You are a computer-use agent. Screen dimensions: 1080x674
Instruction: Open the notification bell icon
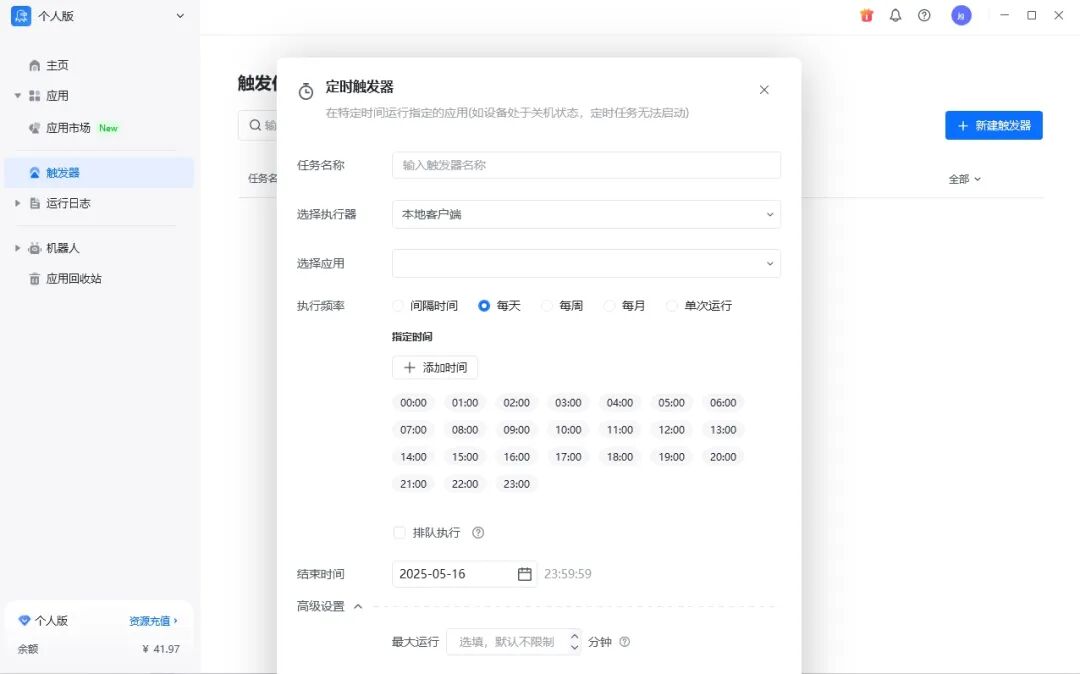(895, 15)
